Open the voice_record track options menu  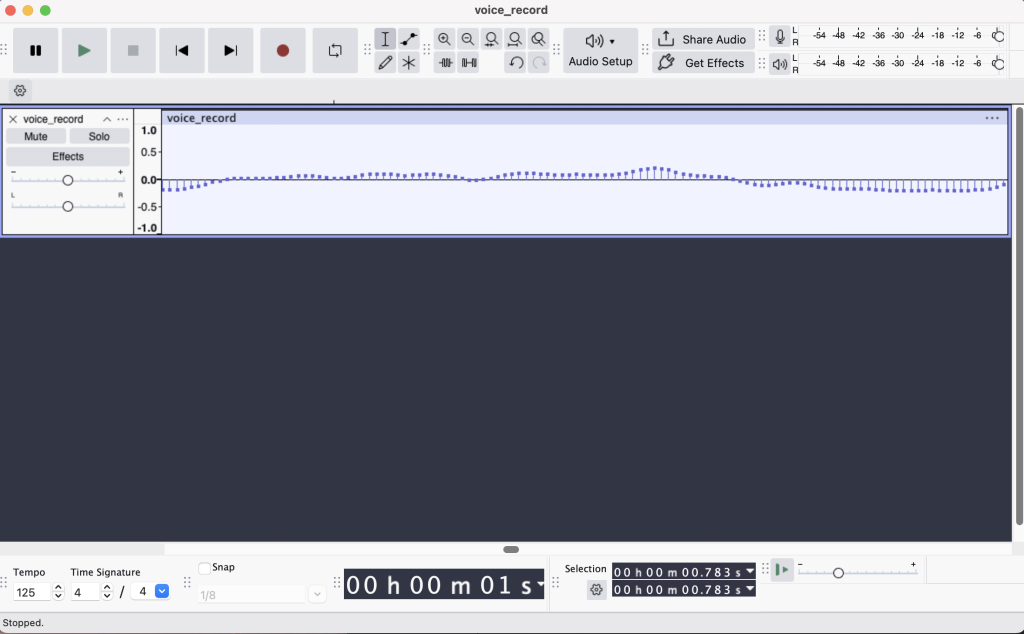tap(123, 119)
